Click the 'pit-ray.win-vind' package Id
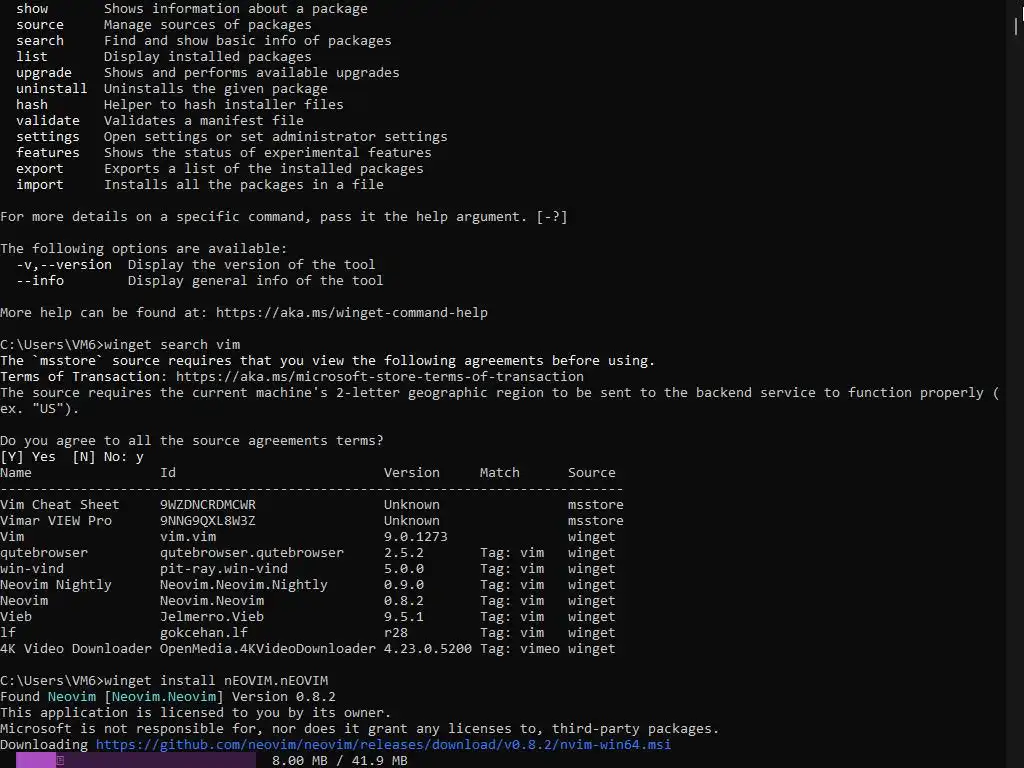Image resolution: width=1024 pixels, height=768 pixels. click(224, 569)
